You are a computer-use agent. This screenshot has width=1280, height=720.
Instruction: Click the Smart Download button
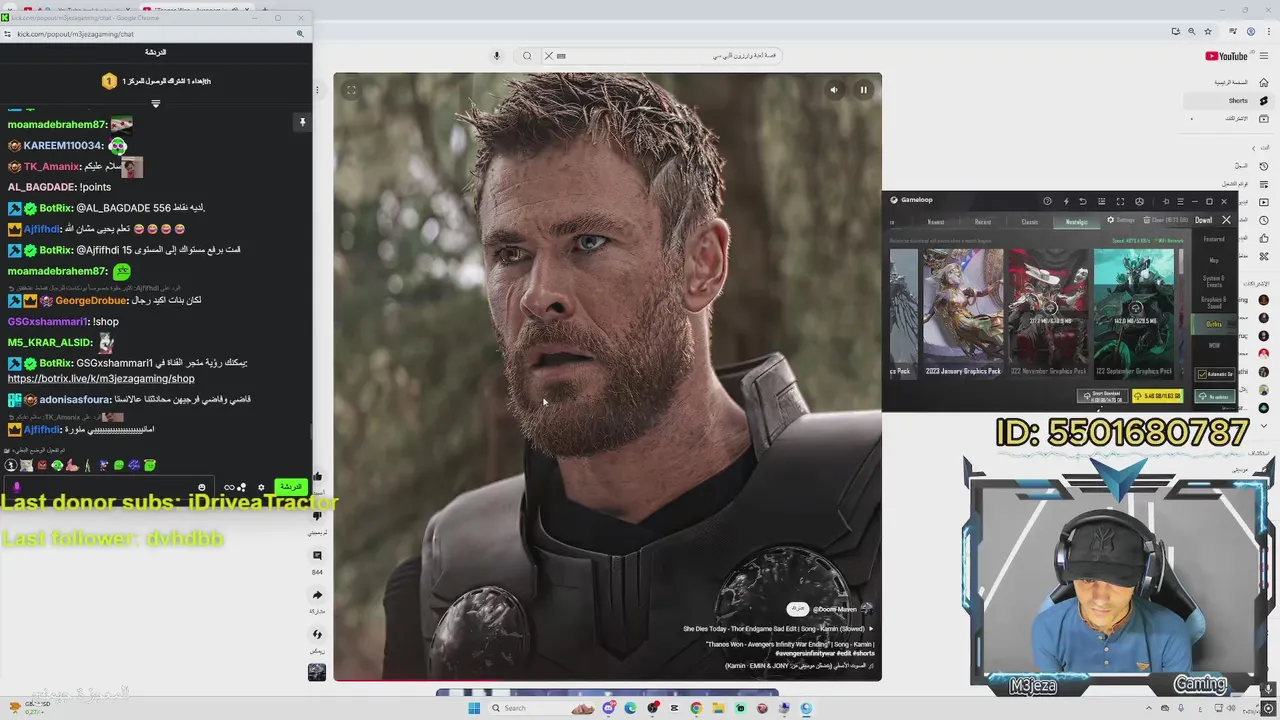(1103, 396)
